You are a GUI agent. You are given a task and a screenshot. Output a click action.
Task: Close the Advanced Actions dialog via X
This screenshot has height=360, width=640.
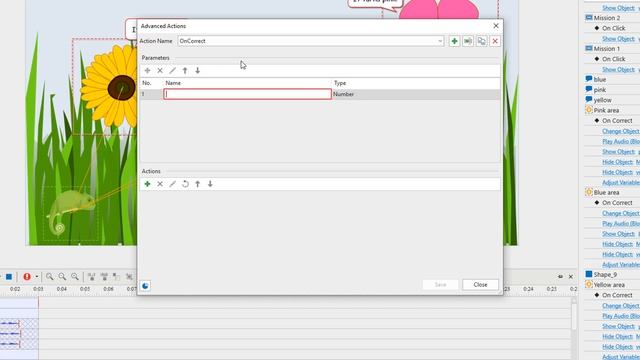(496, 26)
